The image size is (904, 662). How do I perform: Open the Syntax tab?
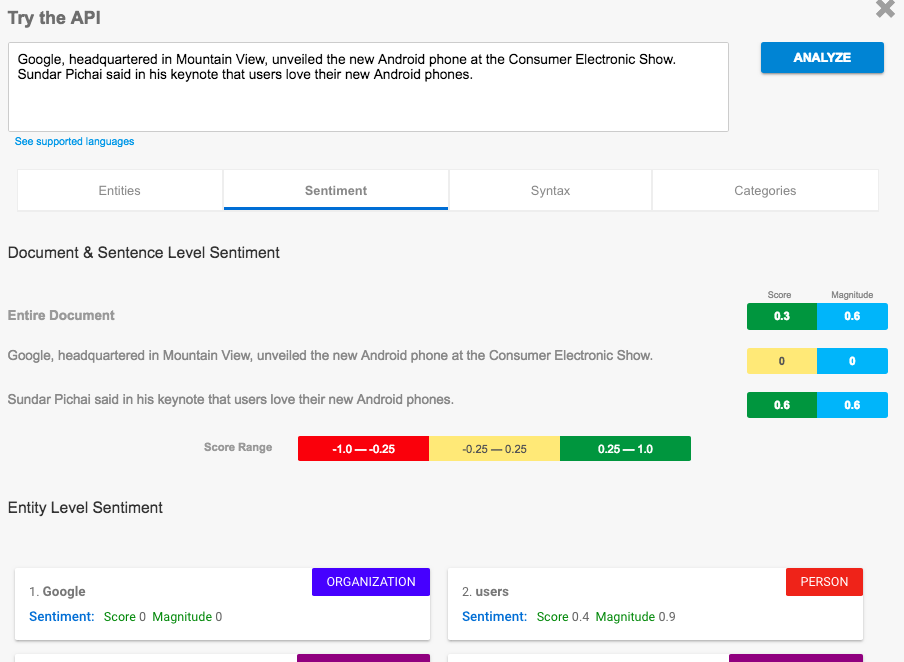(x=550, y=190)
